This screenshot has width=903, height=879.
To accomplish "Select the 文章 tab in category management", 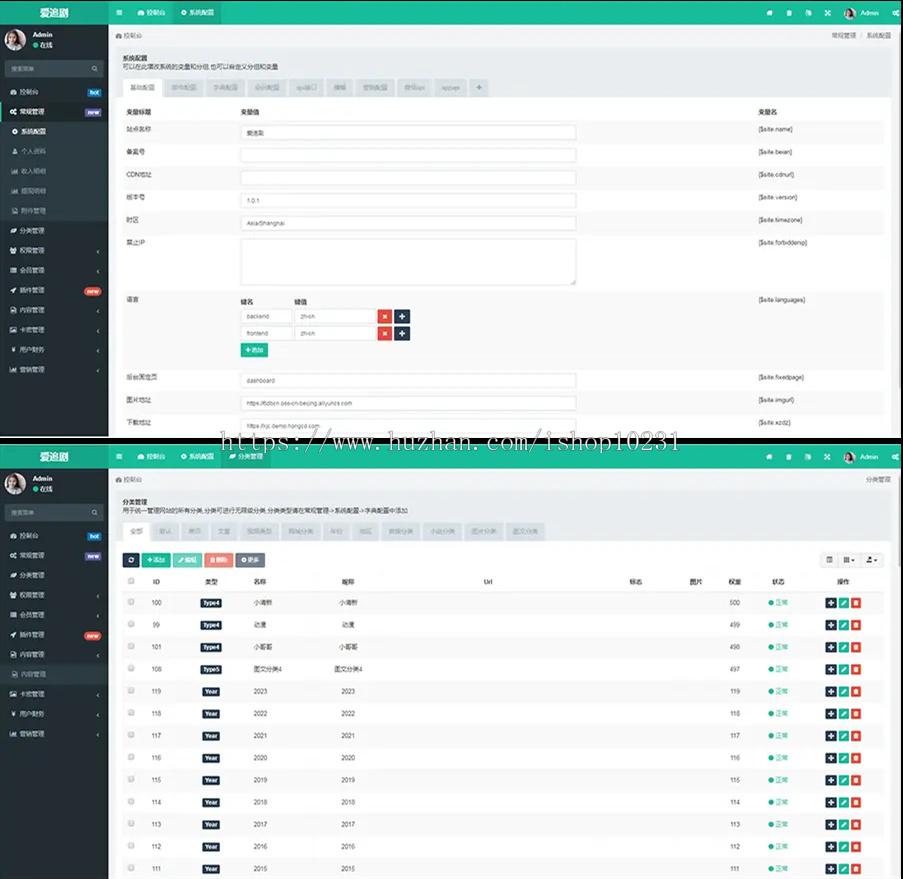I will point(224,531).
